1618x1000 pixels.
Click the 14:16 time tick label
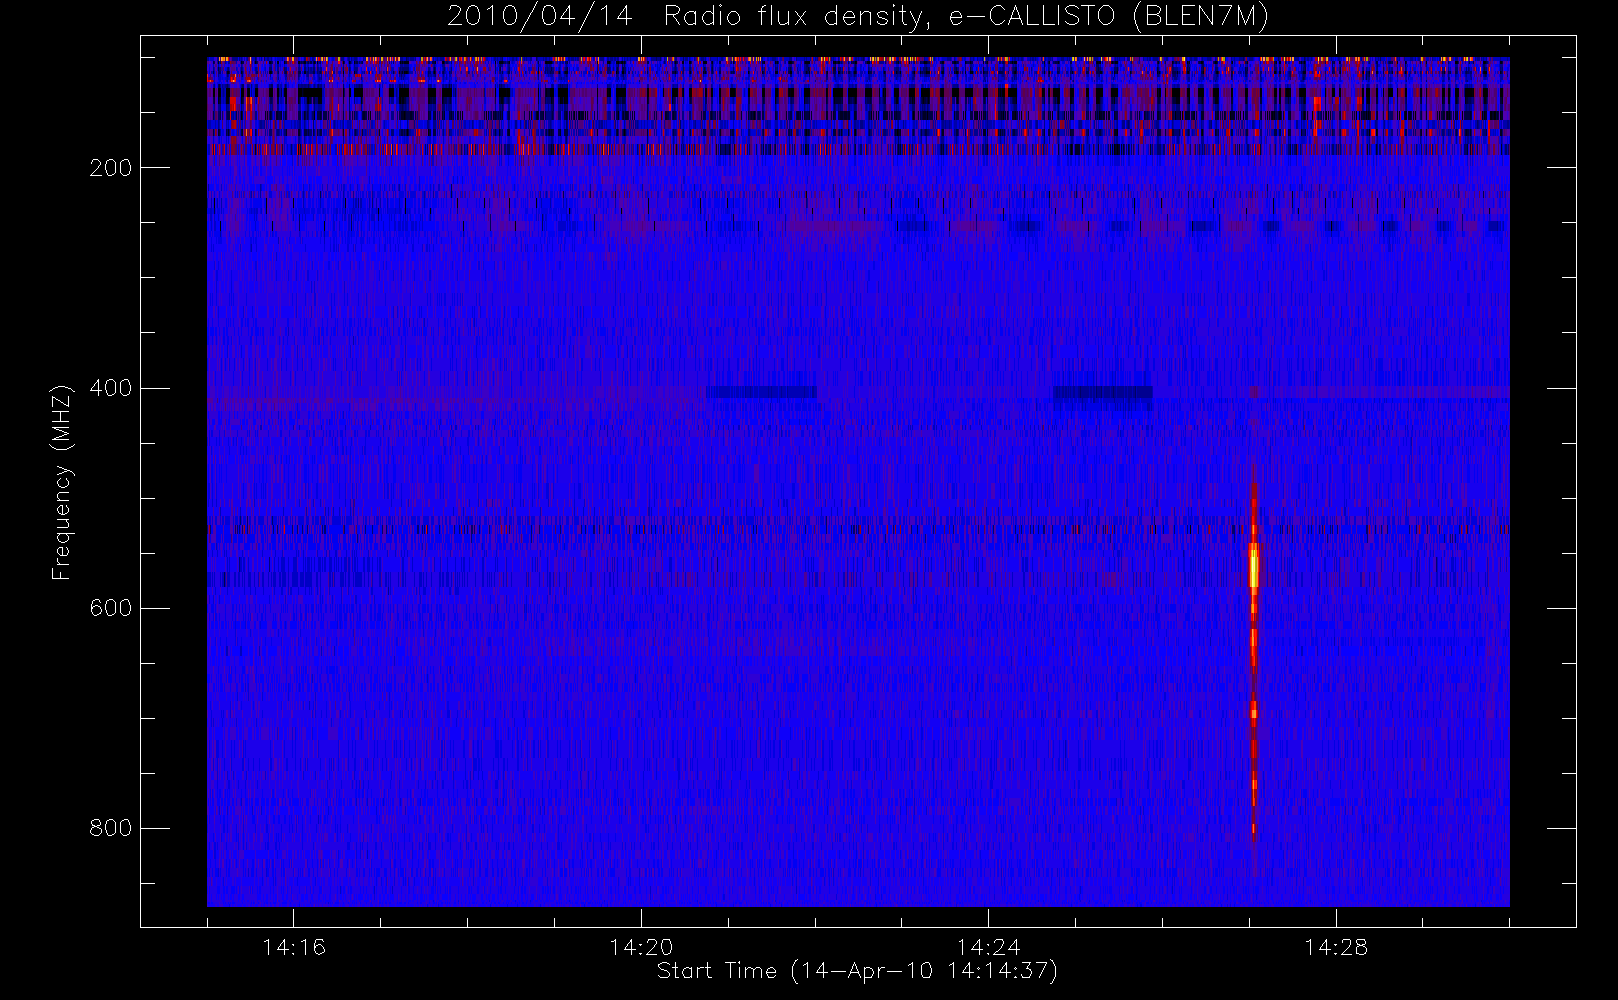(294, 946)
